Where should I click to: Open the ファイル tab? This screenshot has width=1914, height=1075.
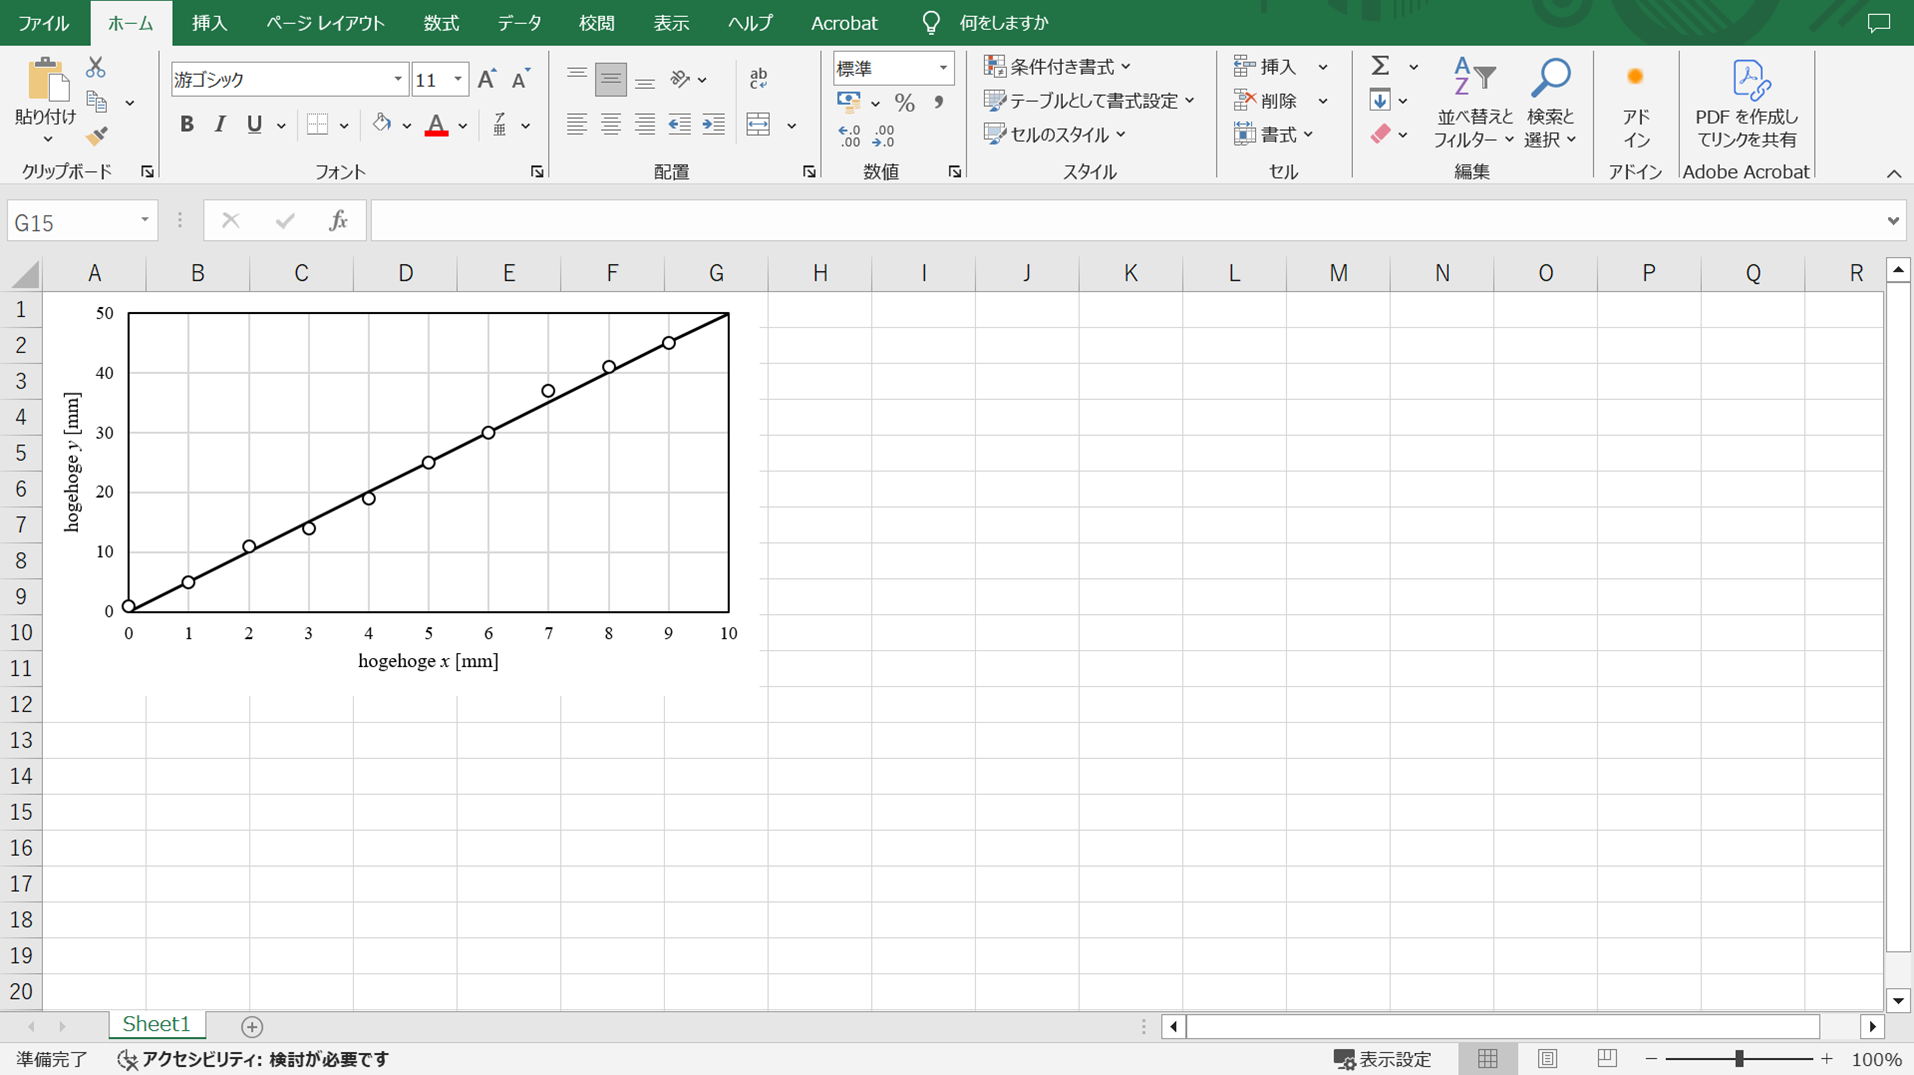tap(44, 22)
